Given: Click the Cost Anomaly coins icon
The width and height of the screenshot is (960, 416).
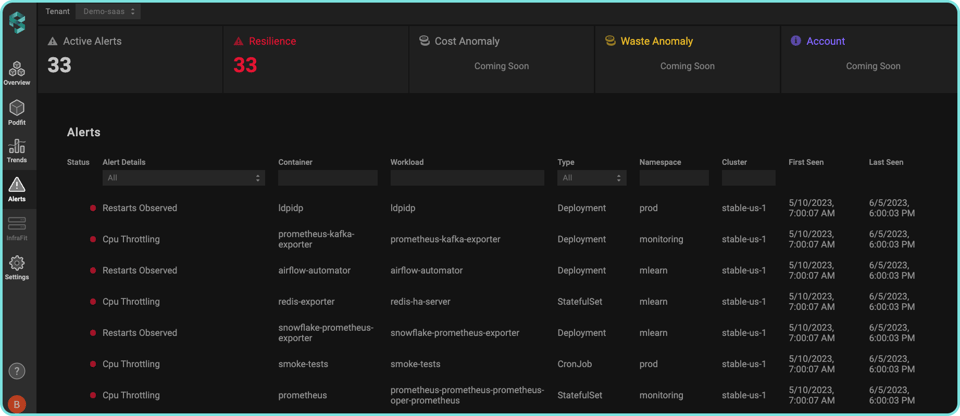Looking at the screenshot, I should coord(424,41).
